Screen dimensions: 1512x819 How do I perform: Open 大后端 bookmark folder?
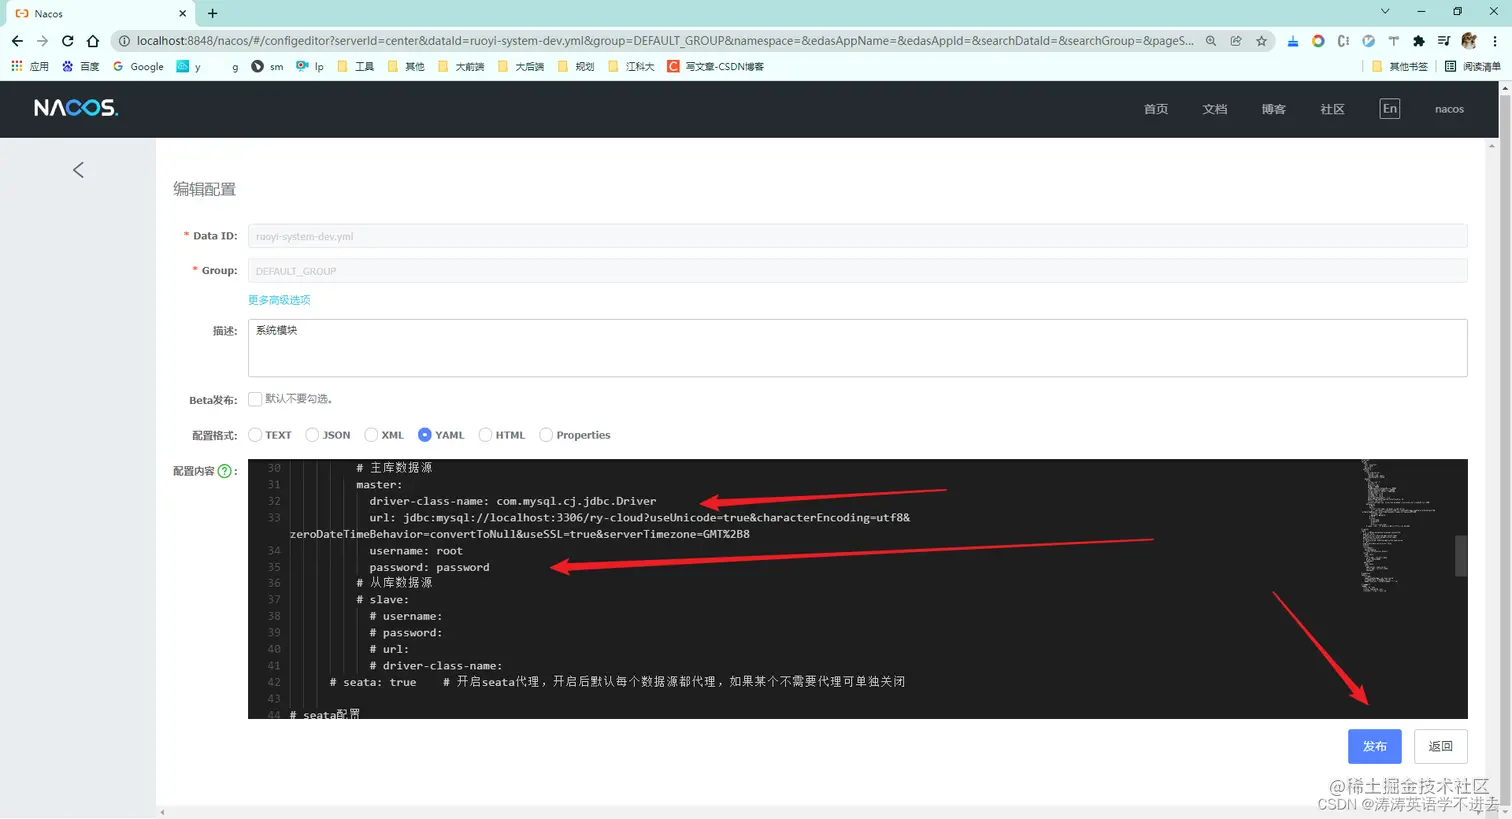point(520,66)
